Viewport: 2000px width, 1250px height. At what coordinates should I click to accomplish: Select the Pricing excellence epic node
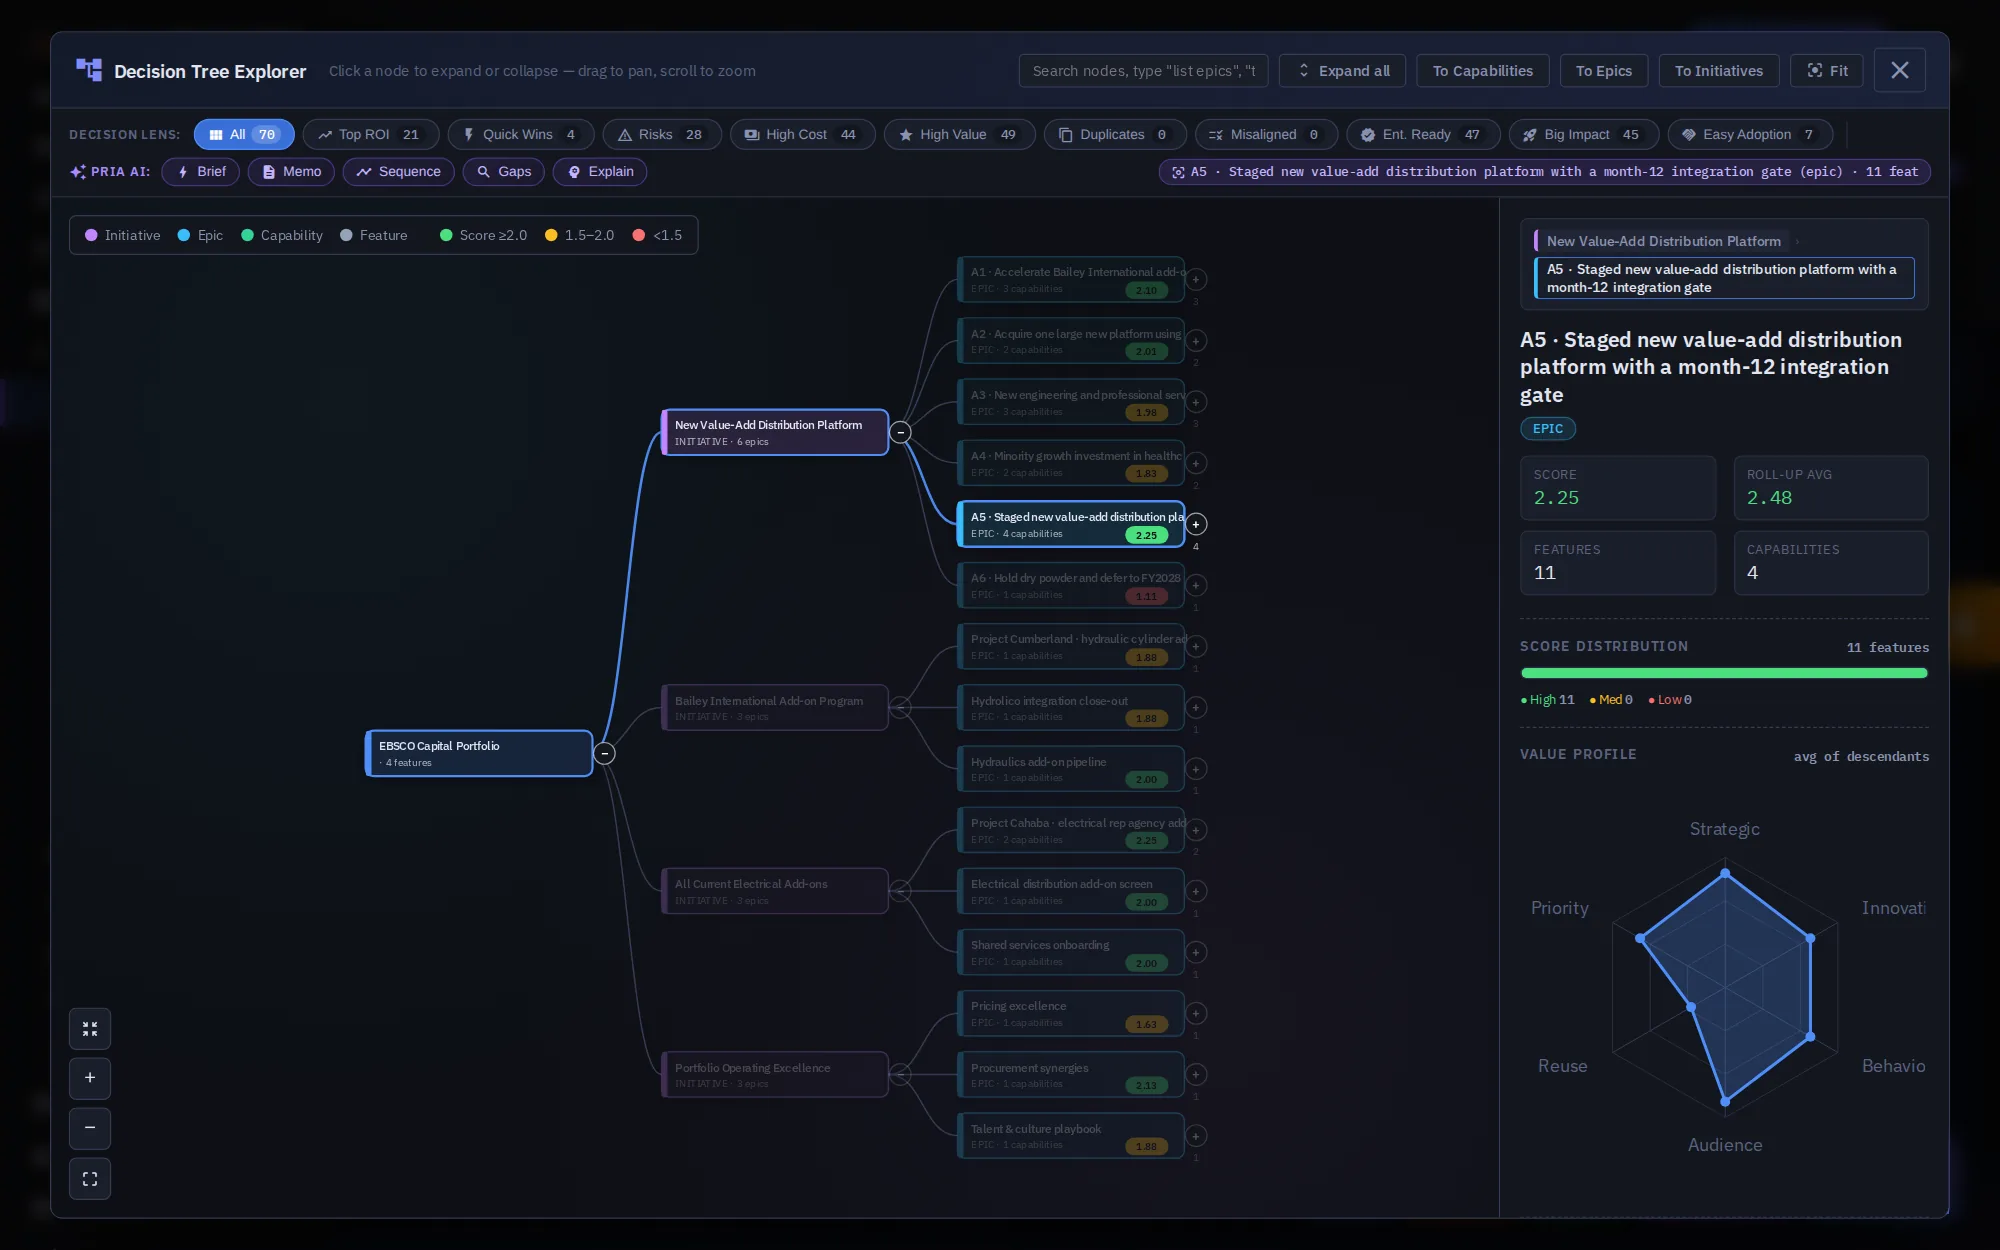coord(1071,1014)
